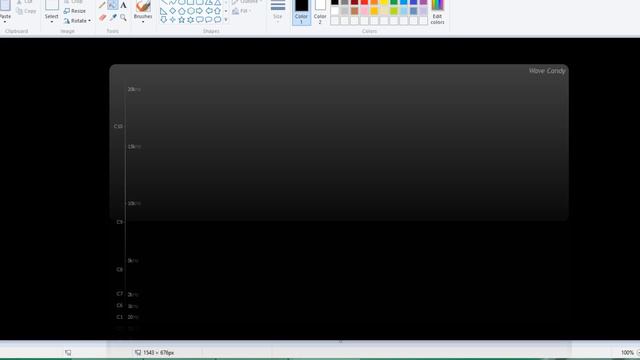Activate Color 1 foreground button
Viewport: 640px width, 360px height.
coord(301,12)
